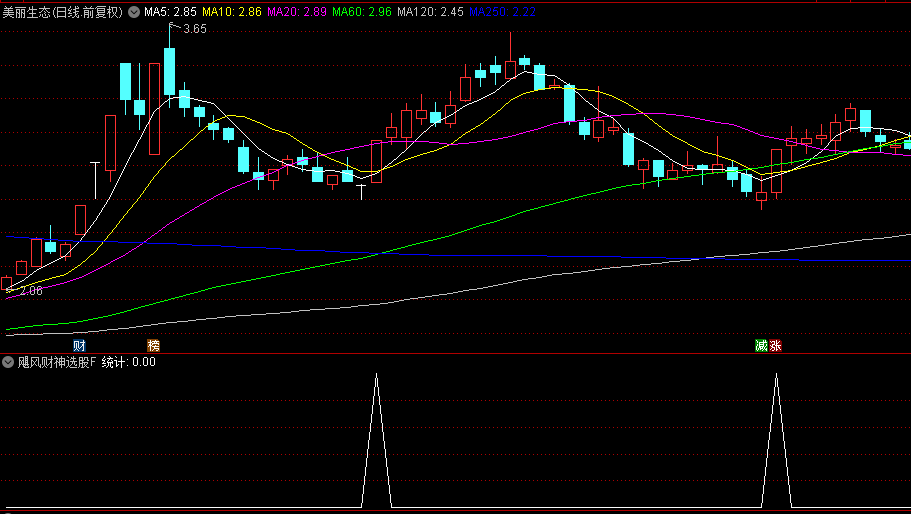
Task: Select the MA60: 2.96 label
Action: click(362, 12)
